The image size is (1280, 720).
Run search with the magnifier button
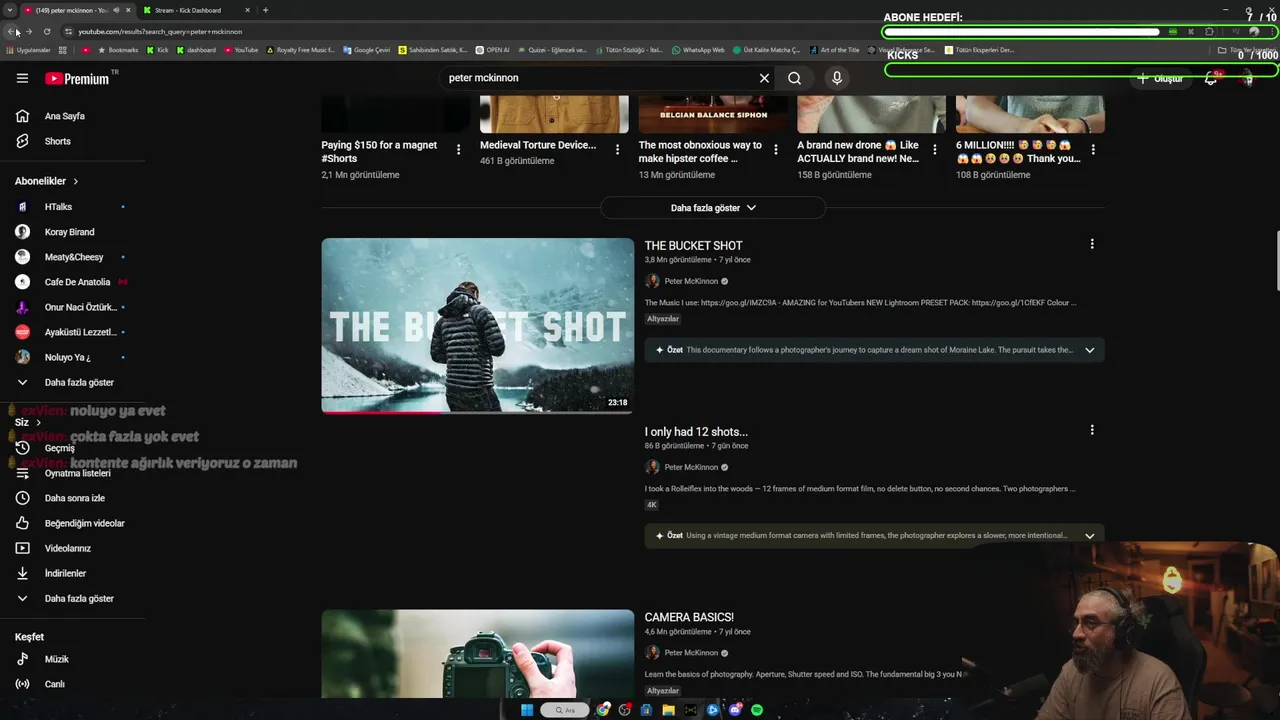(x=794, y=78)
